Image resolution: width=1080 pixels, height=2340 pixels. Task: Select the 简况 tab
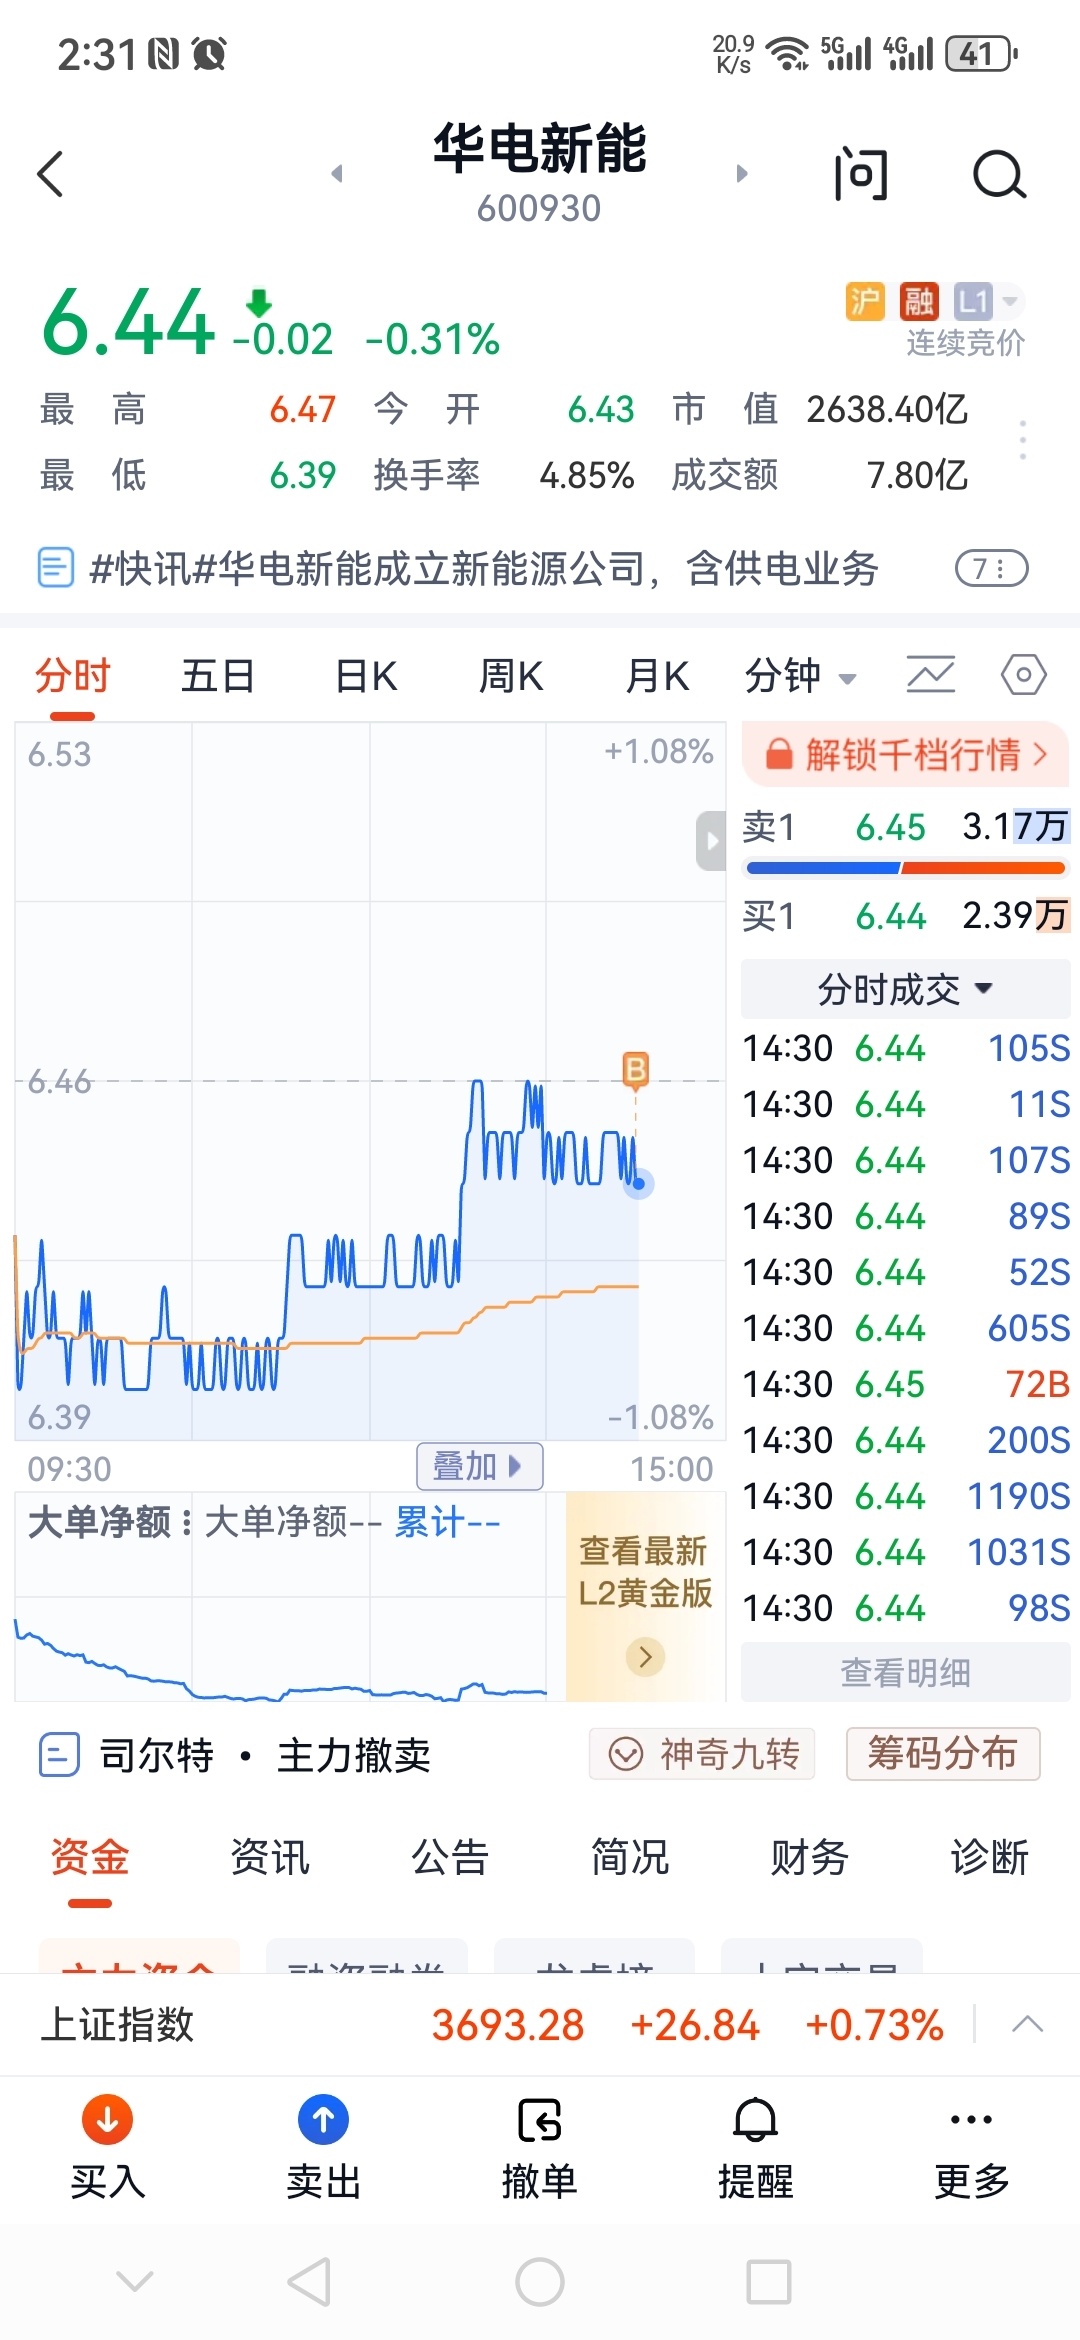[630, 1858]
